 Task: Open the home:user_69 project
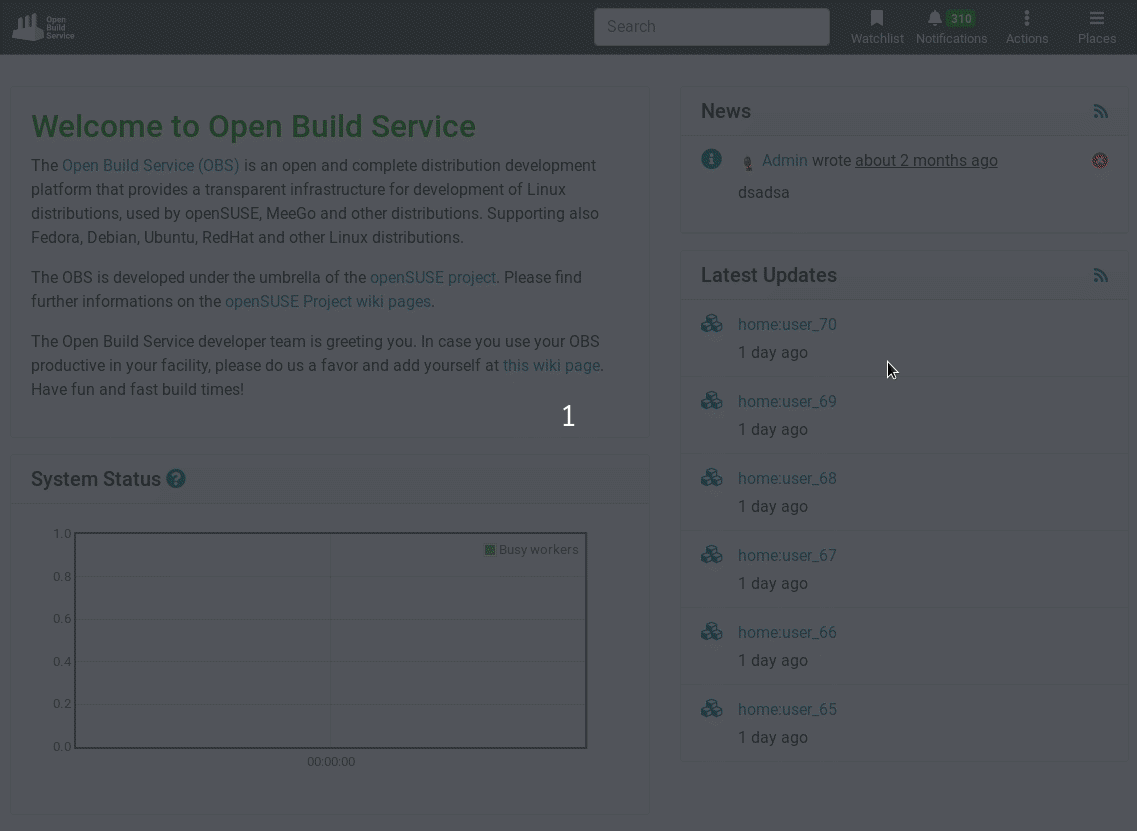787,401
